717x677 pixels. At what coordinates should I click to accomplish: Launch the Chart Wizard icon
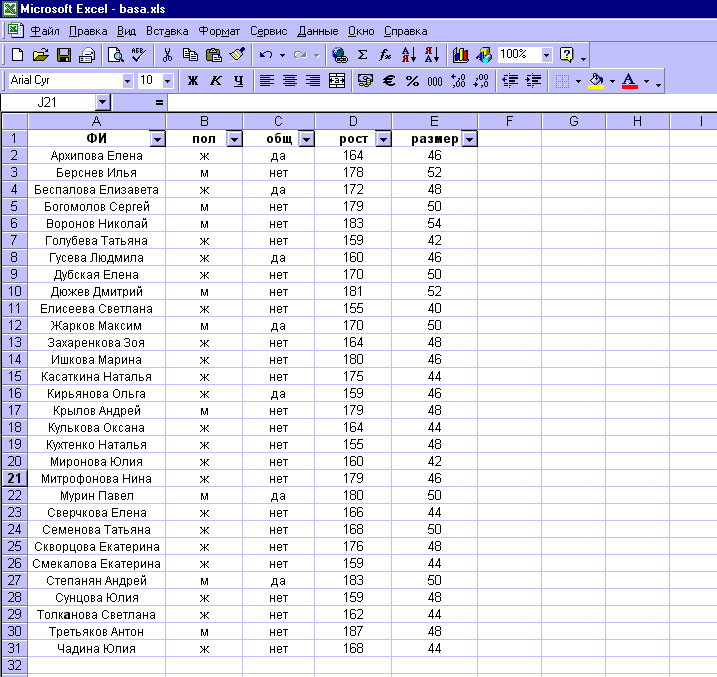coord(460,55)
